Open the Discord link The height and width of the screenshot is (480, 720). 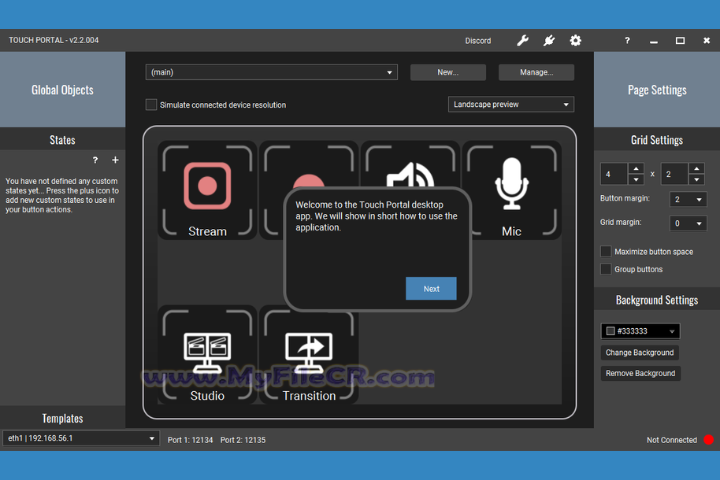pos(478,41)
